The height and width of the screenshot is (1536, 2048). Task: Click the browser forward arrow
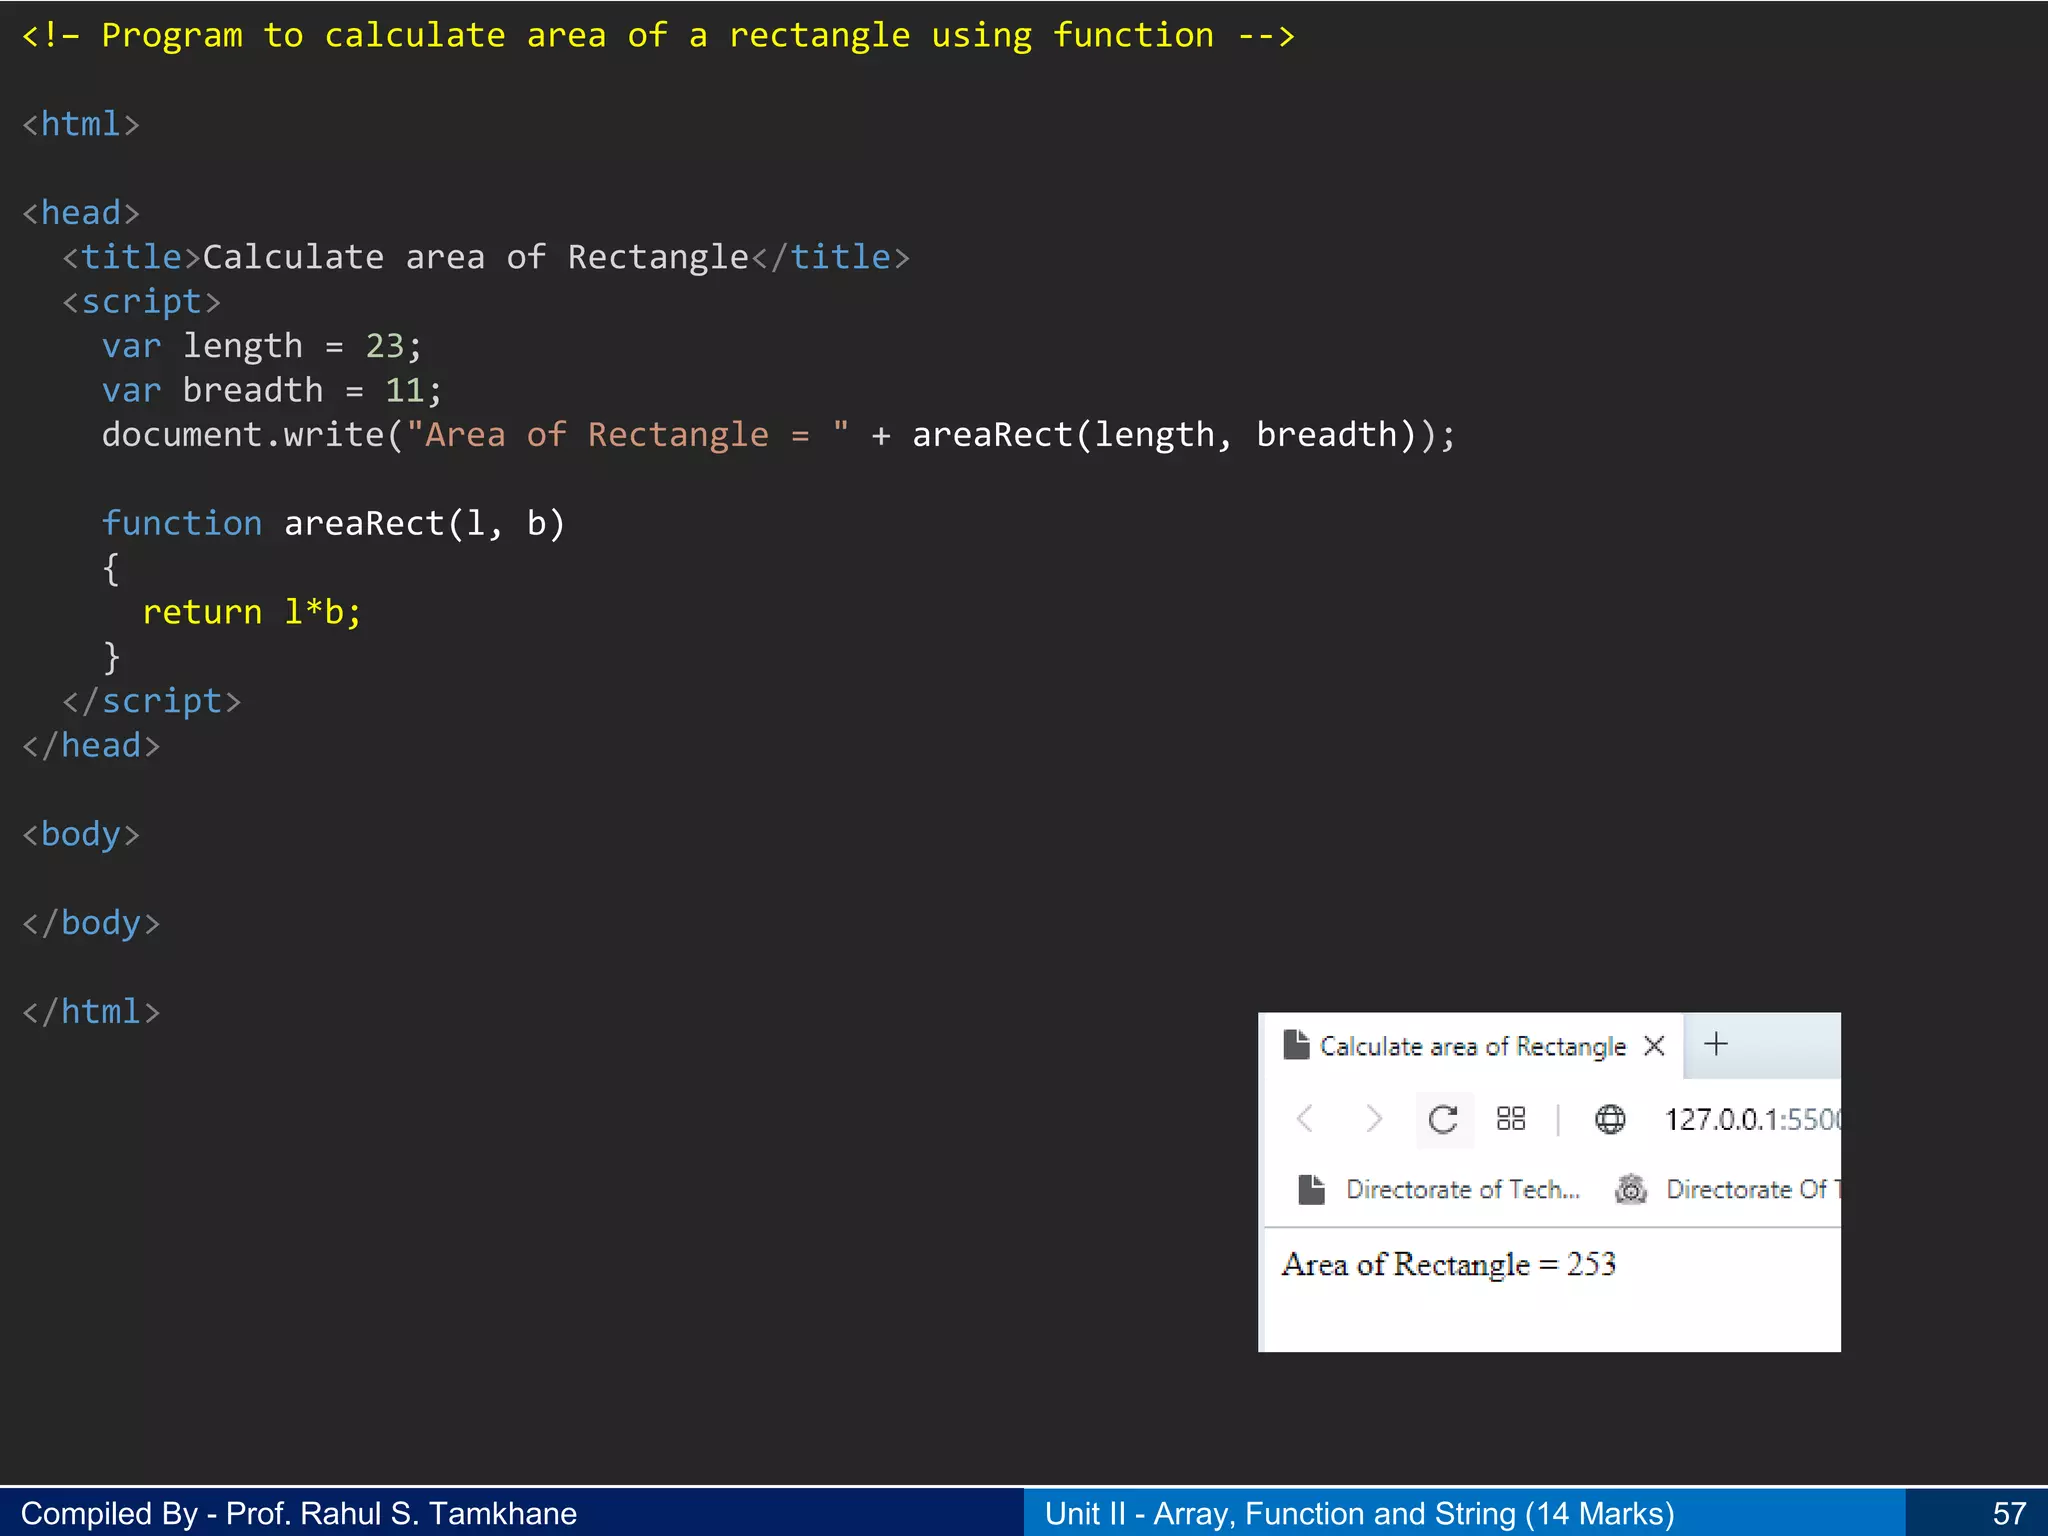[x=1374, y=1118]
